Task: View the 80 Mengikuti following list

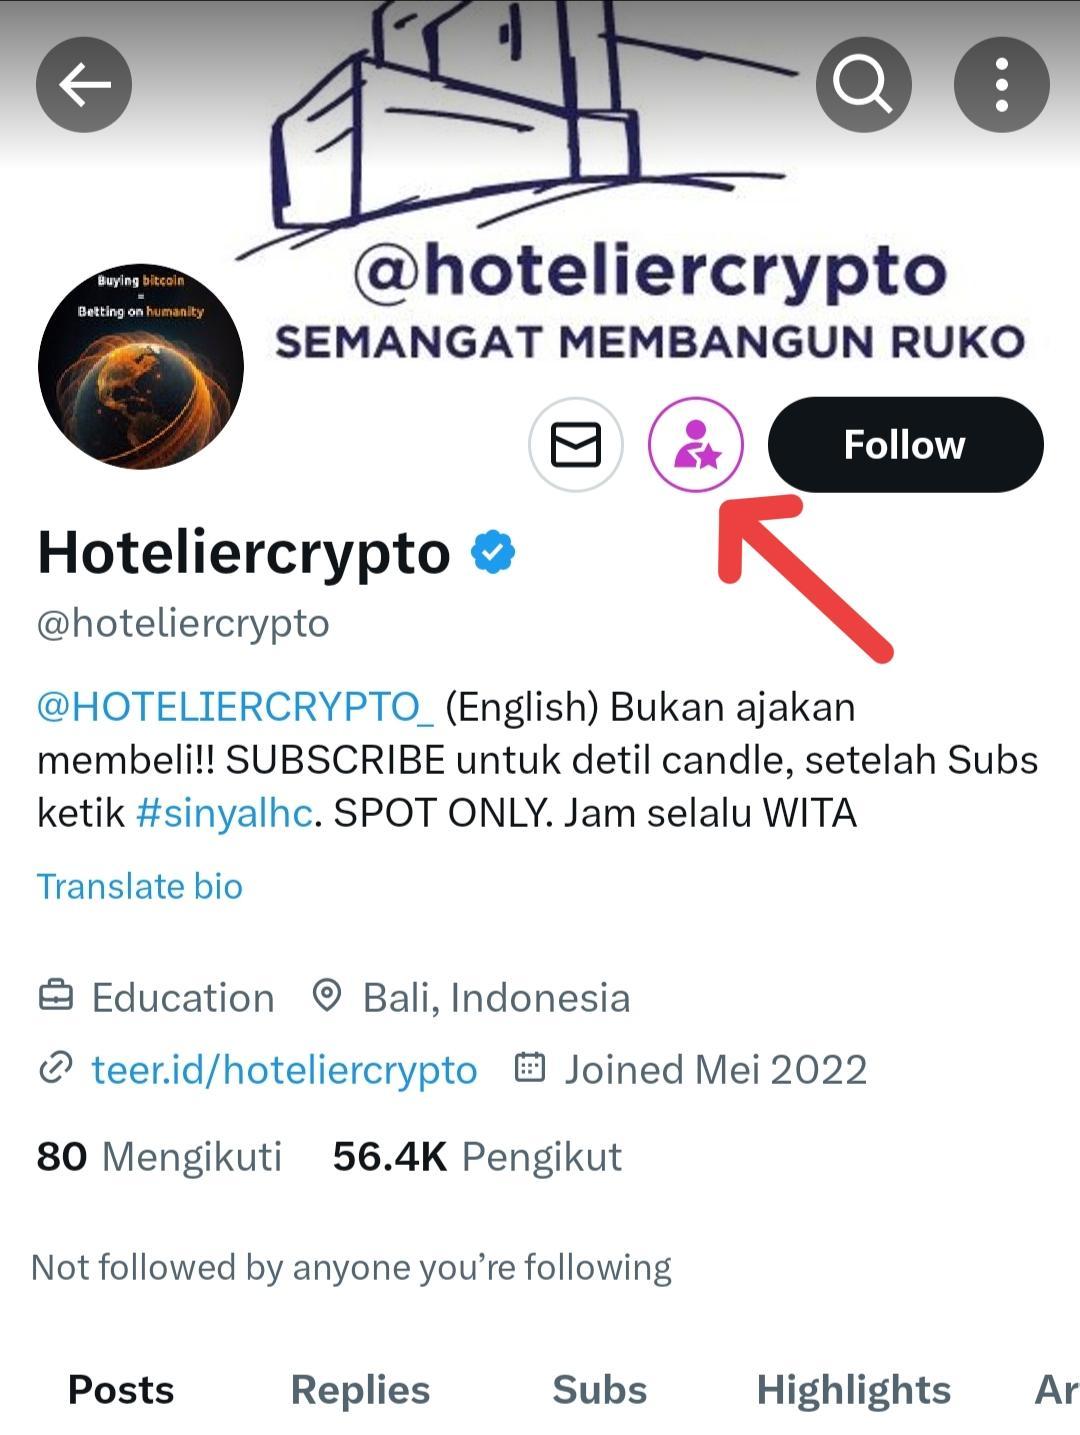Action: (x=160, y=1157)
